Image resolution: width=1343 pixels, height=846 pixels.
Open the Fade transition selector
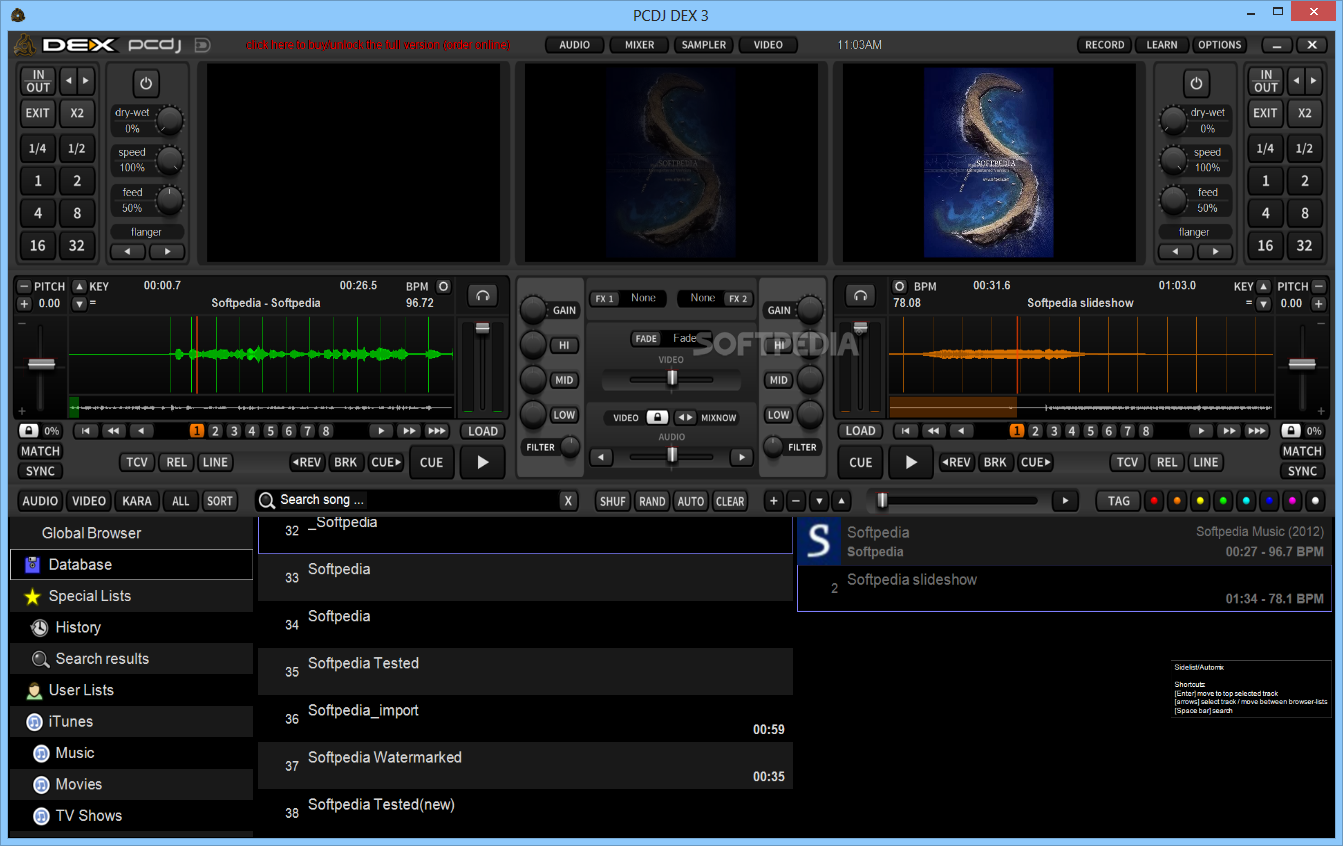coord(671,338)
